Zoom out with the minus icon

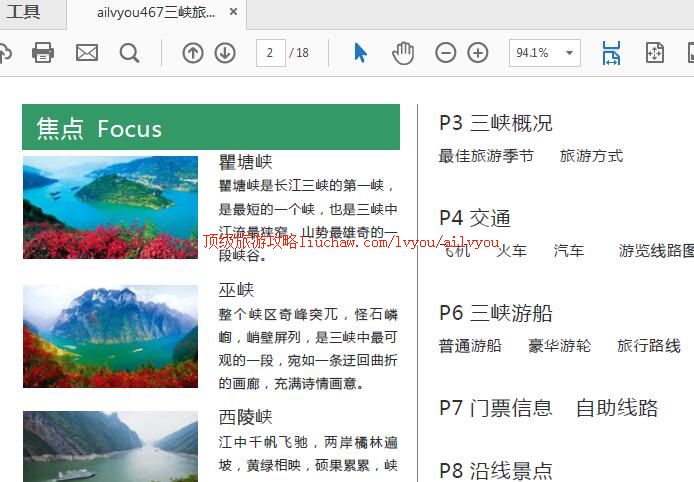[x=446, y=53]
